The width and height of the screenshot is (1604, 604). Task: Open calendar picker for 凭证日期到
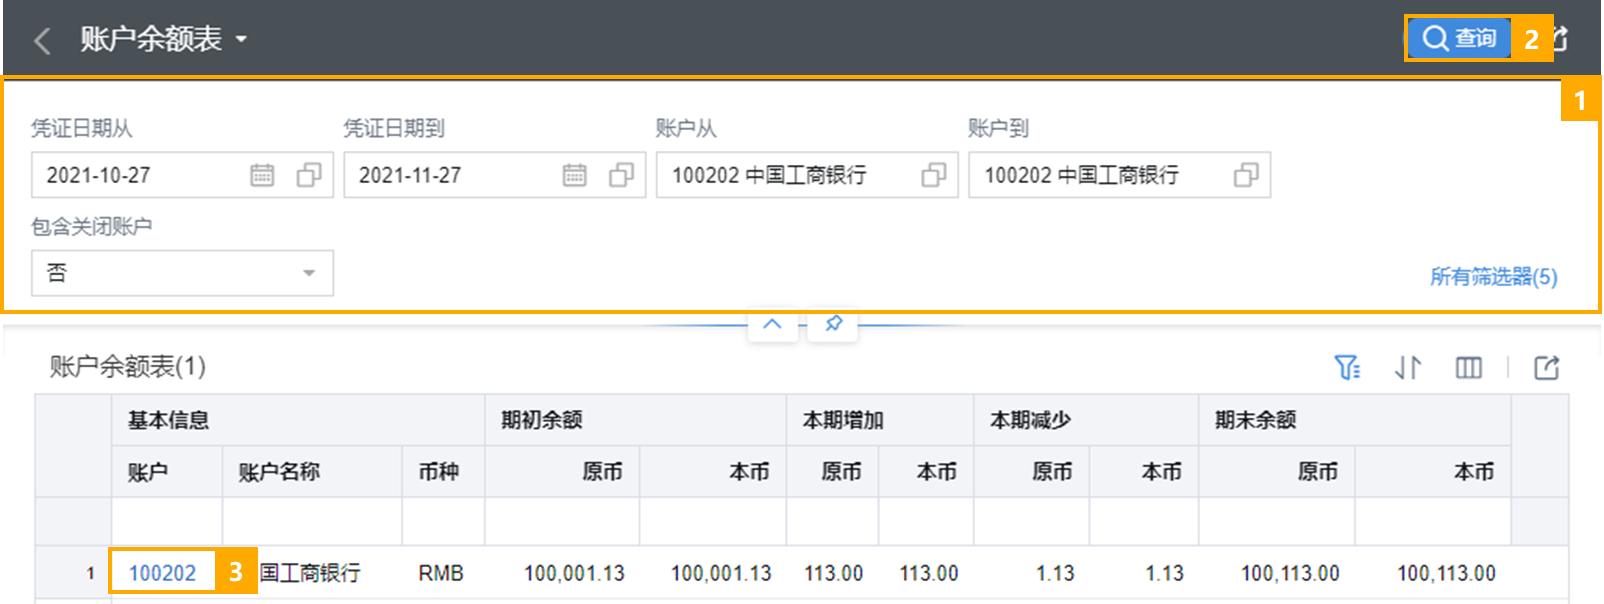click(574, 175)
